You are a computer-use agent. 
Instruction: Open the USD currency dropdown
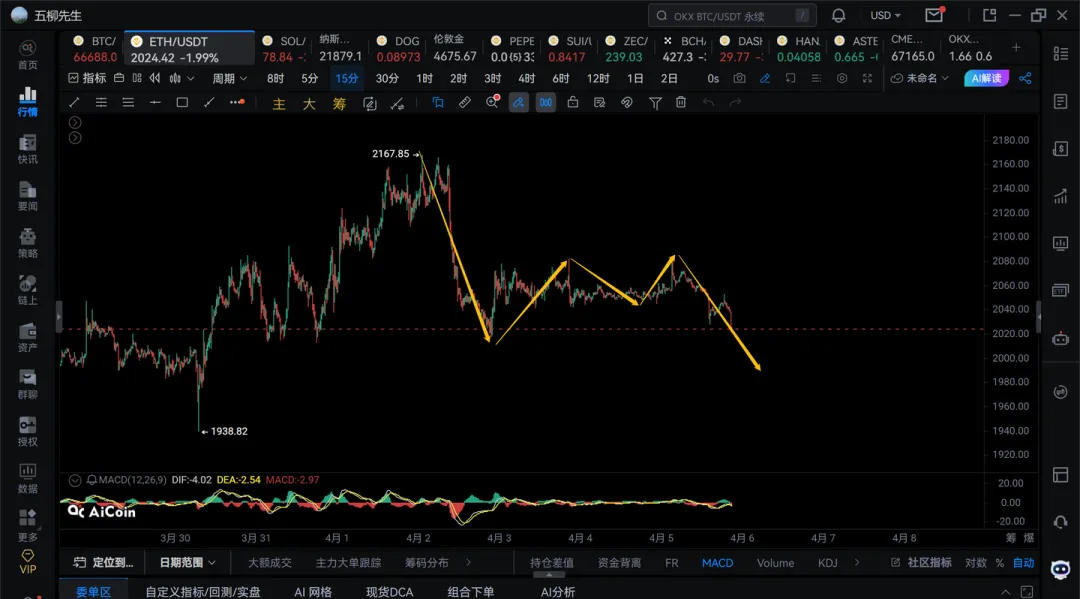[x=885, y=15]
